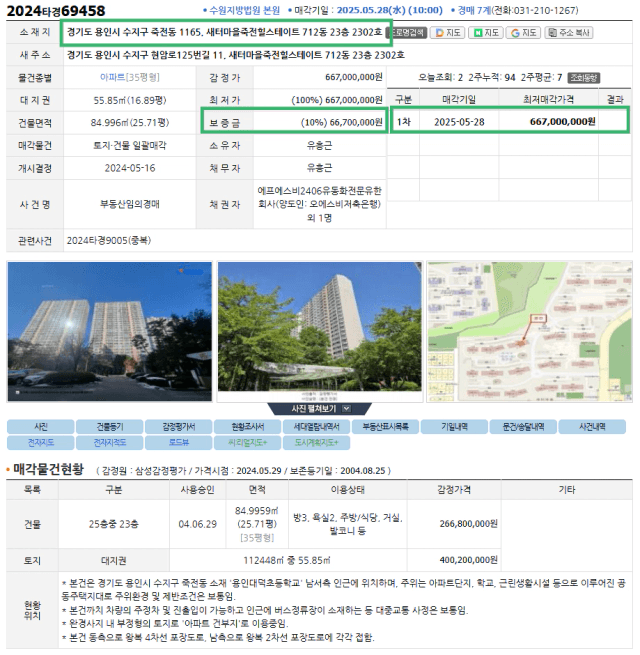Screen dimensions: 640x655
Task: Click the 최저가 (100%) 667,000,000원 value
Action: (337, 100)
